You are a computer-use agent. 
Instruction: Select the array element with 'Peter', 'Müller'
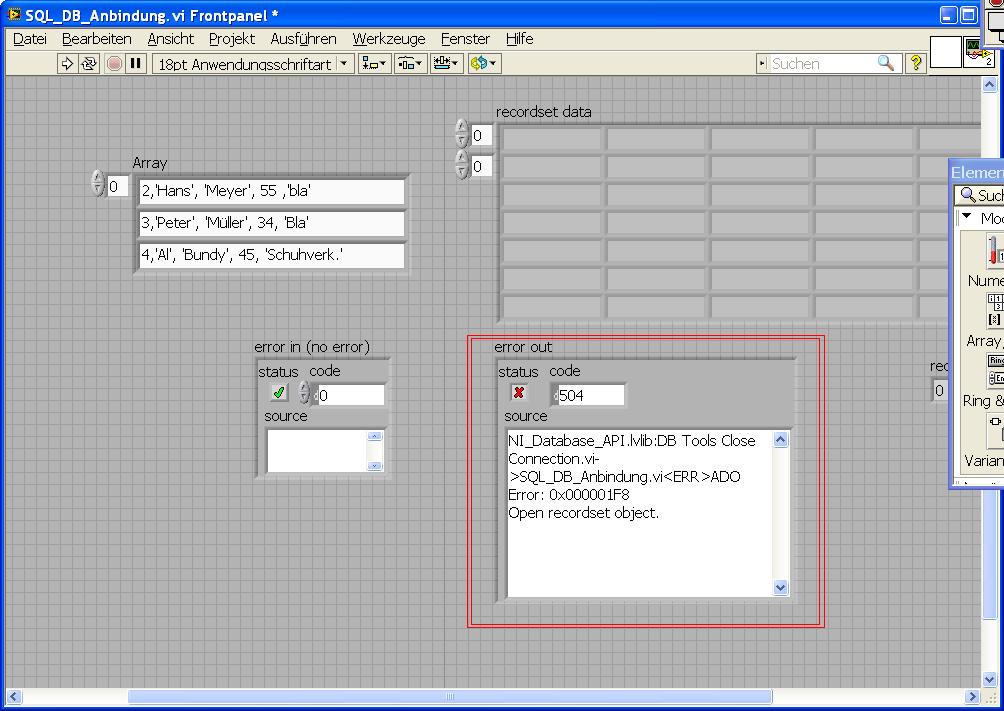coord(271,223)
